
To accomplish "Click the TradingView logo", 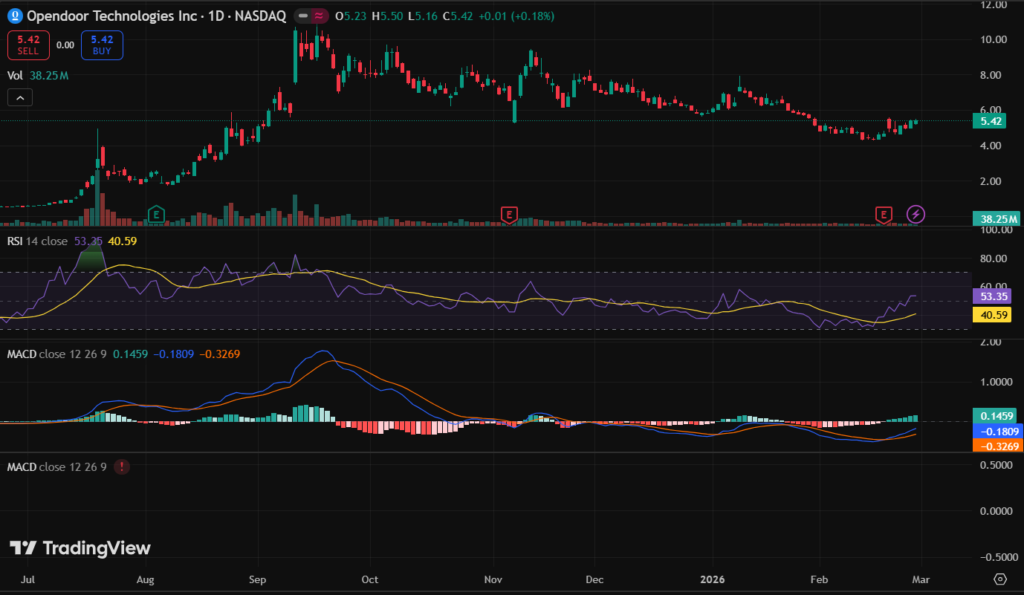I will [x=80, y=548].
